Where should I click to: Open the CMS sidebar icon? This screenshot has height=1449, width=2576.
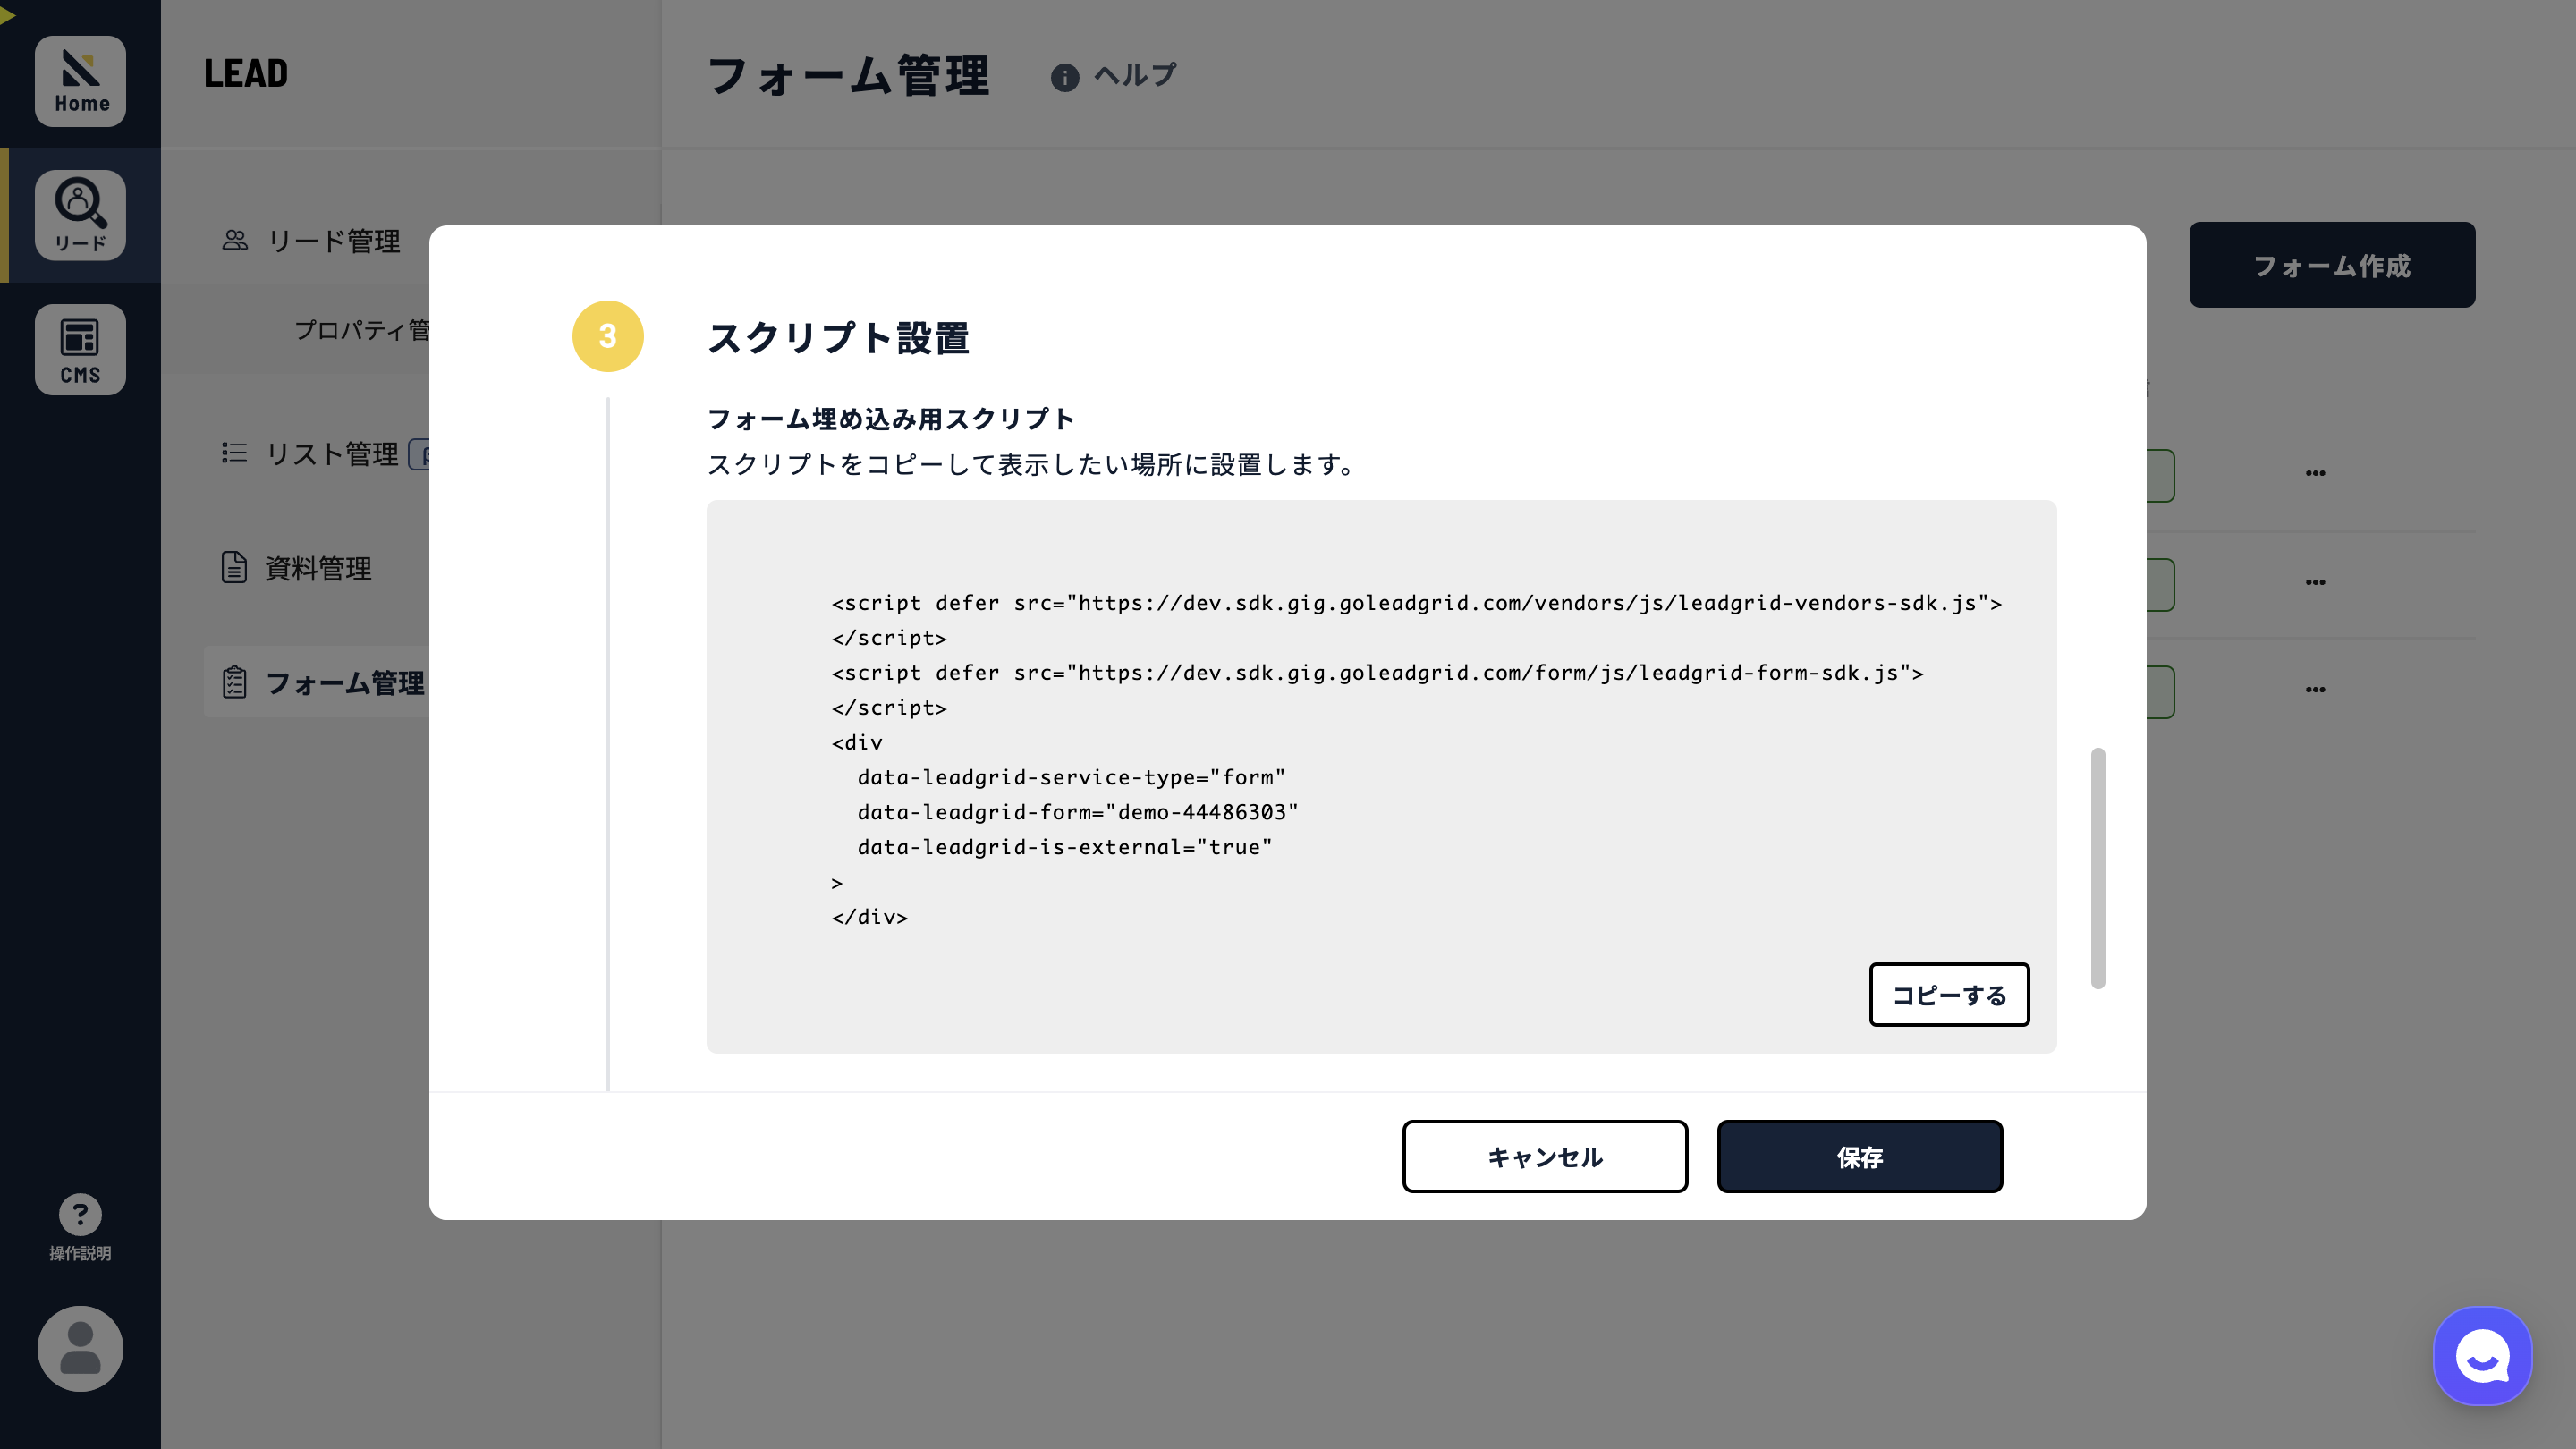[80, 349]
